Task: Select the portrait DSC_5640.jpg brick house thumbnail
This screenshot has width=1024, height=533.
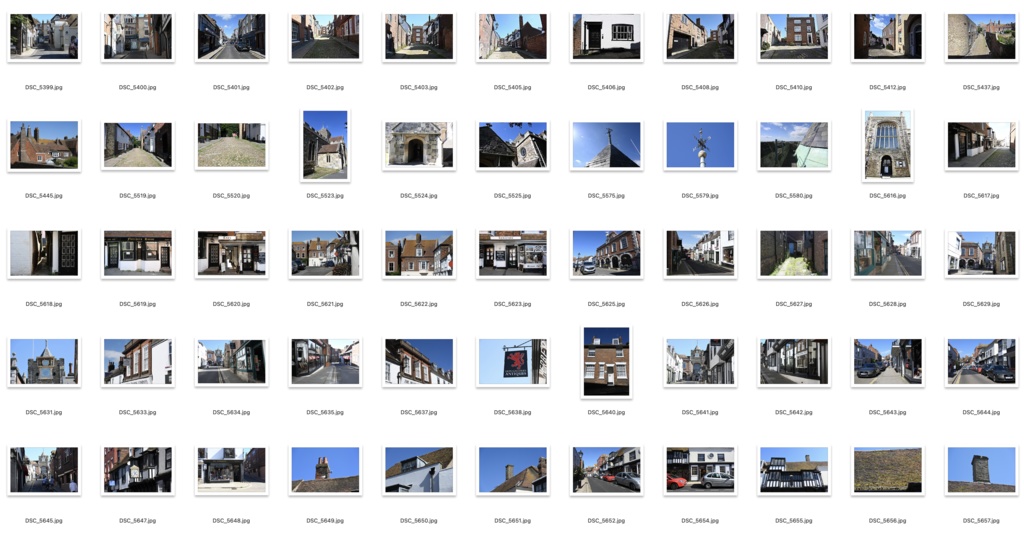Action: [606, 362]
